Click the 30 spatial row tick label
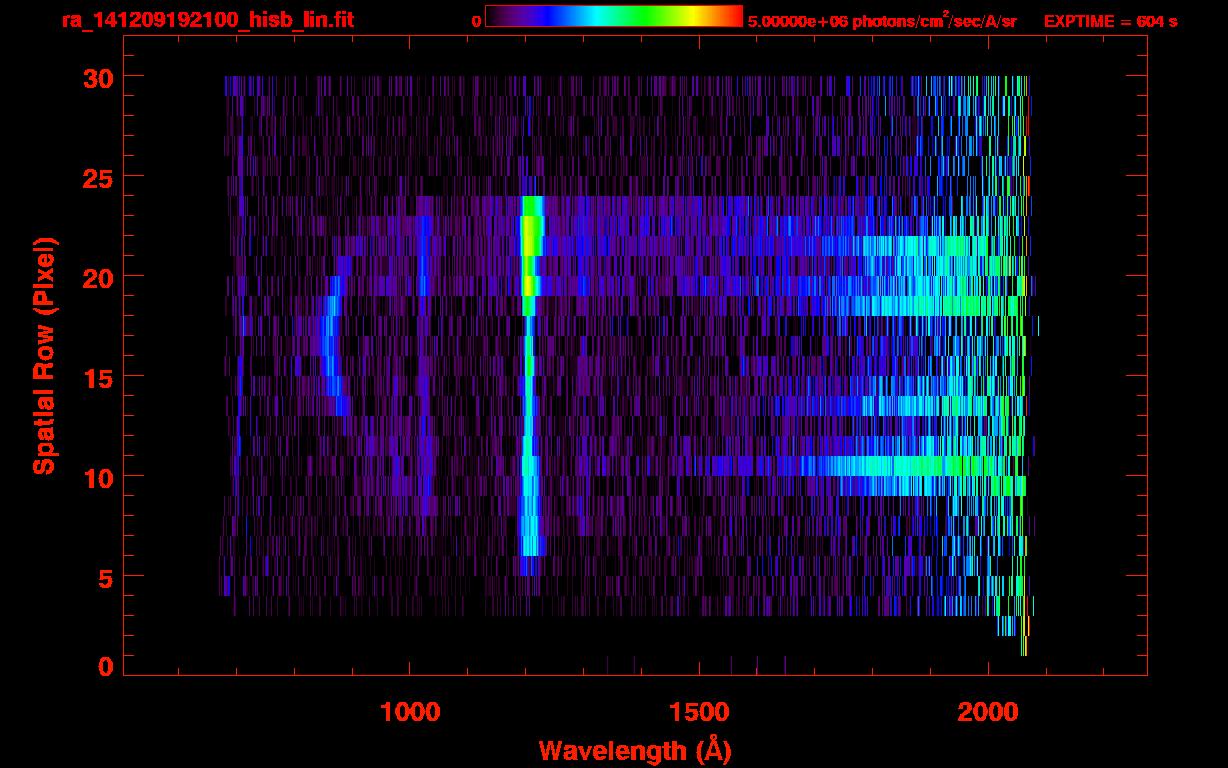The width and height of the screenshot is (1228, 768). click(97, 77)
